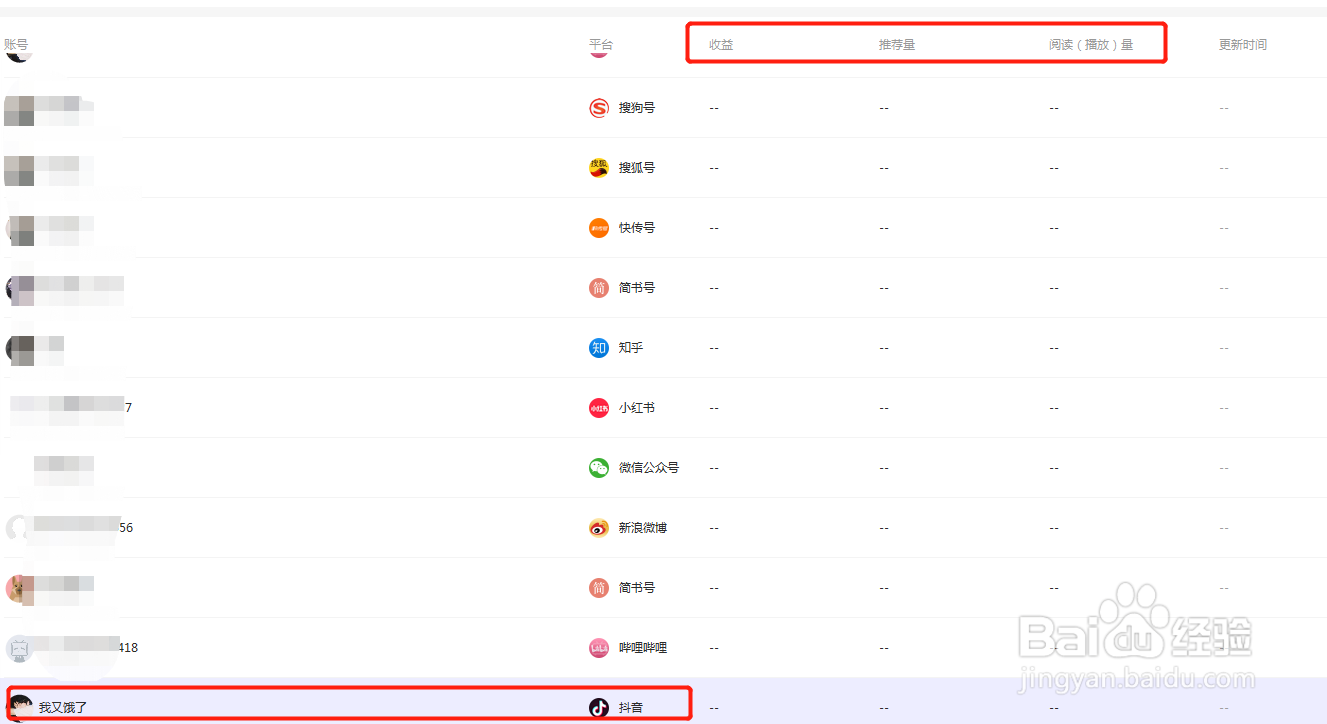1327x724 pixels.
Task: Select the red 小红书 icon
Action: tap(598, 408)
